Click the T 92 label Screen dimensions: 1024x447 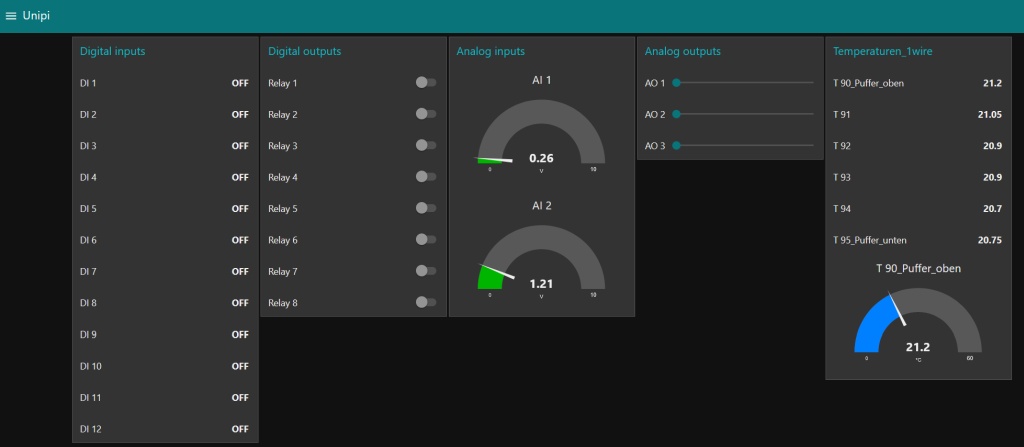click(842, 146)
